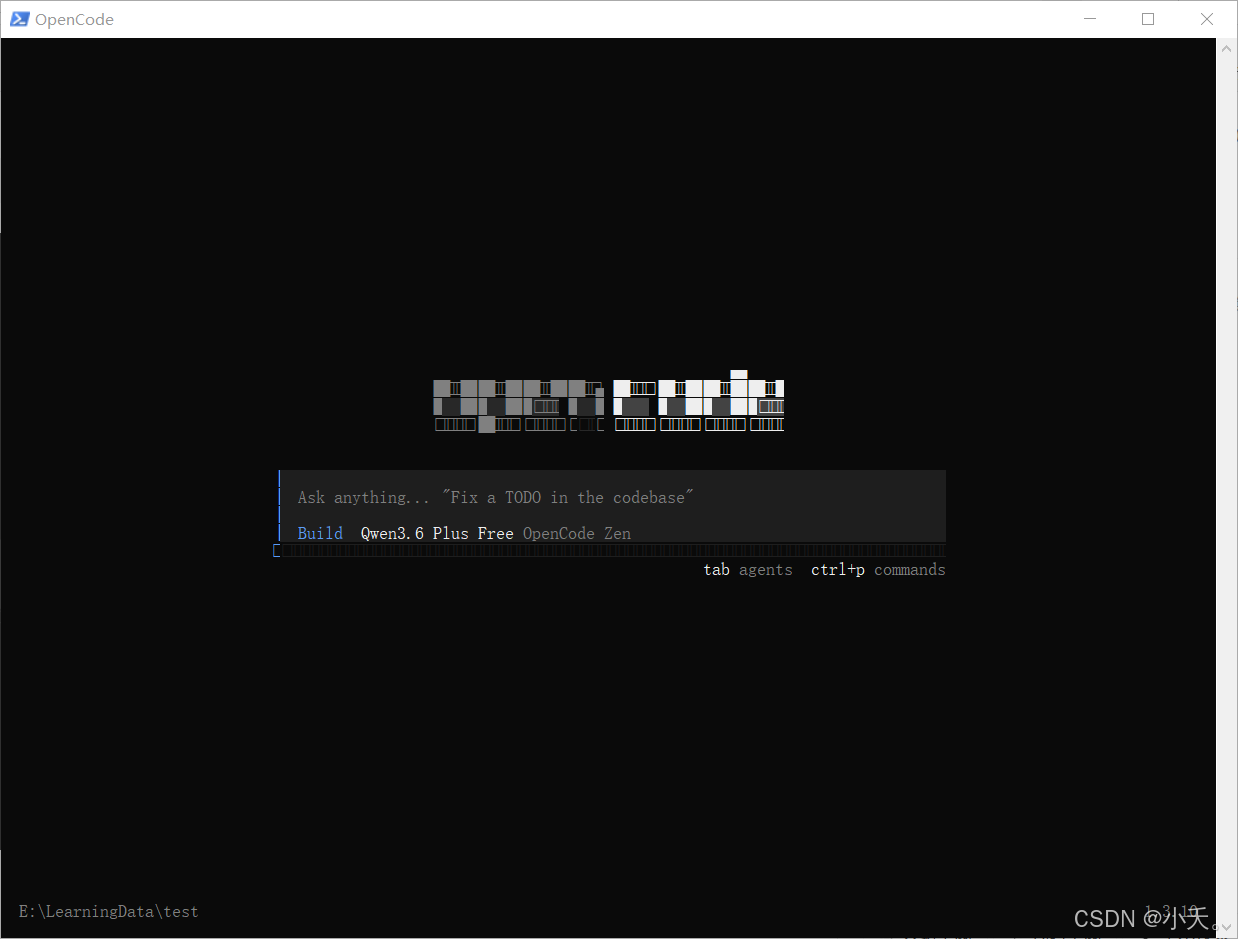
Task: Click the Build agent label
Action: pyautogui.click(x=320, y=533)
